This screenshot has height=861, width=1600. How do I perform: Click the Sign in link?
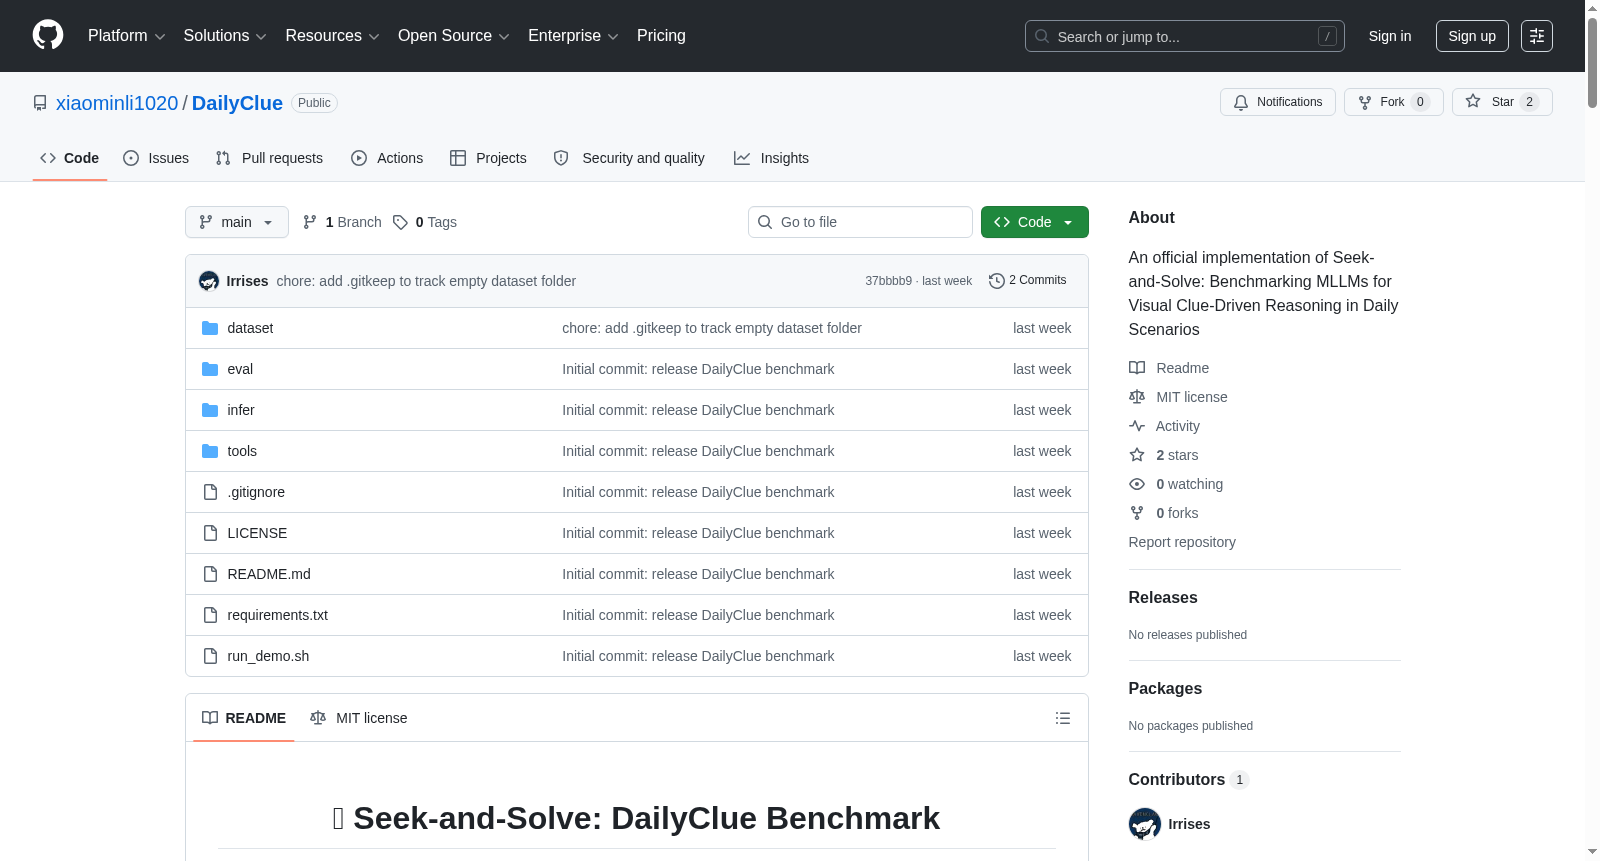pyautogui.click(x=1390, y=36)
